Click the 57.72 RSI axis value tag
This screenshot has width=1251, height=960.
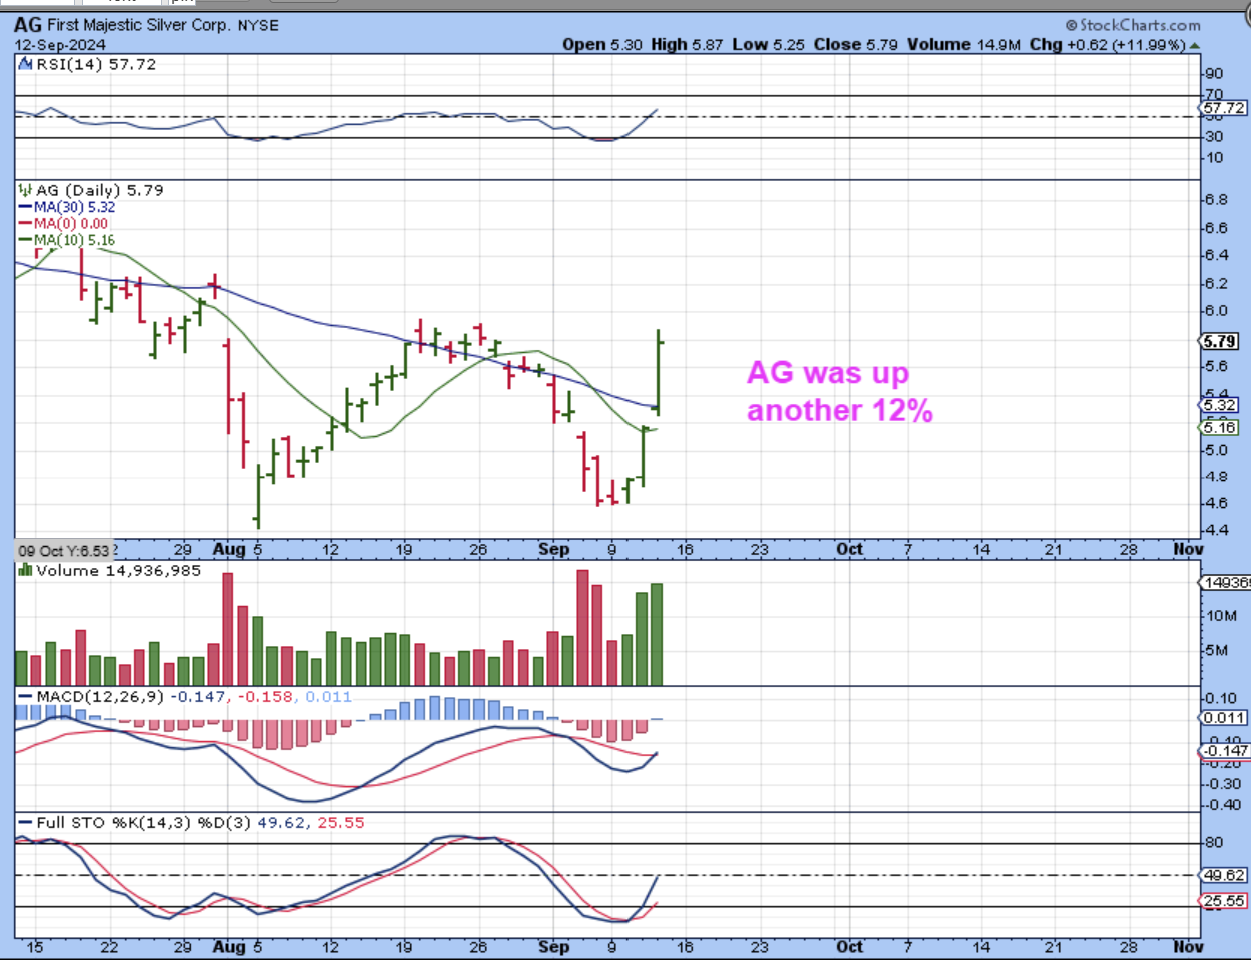(1223, 108)
